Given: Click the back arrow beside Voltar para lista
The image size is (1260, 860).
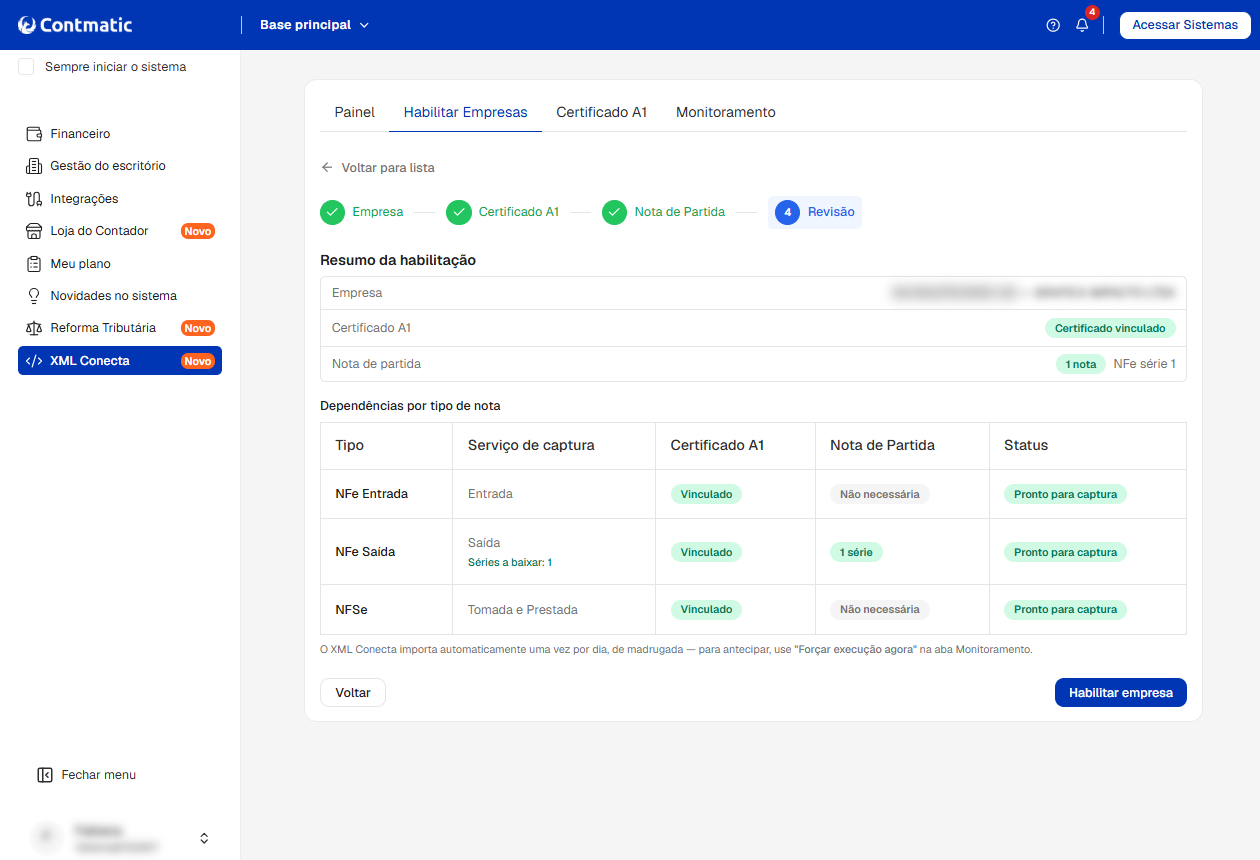Looking at the screenshot, I should pyautogui.click(x=327, y=168).
